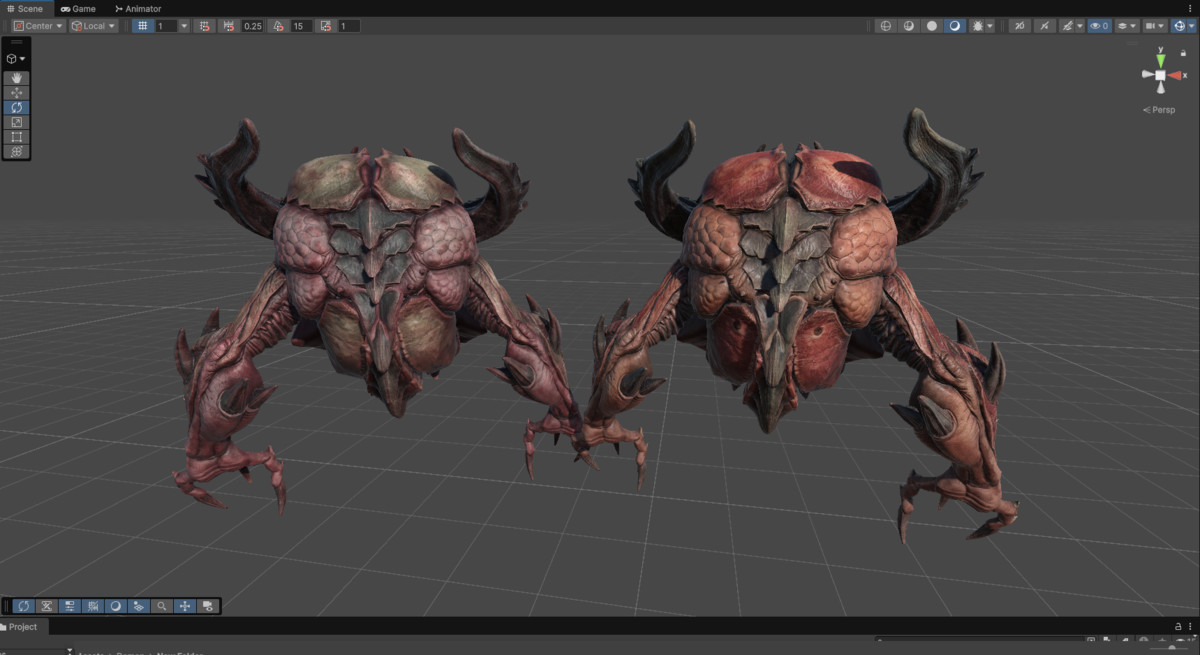
Task: Select shaded wireframe draw mode
Action: point(909,26)
